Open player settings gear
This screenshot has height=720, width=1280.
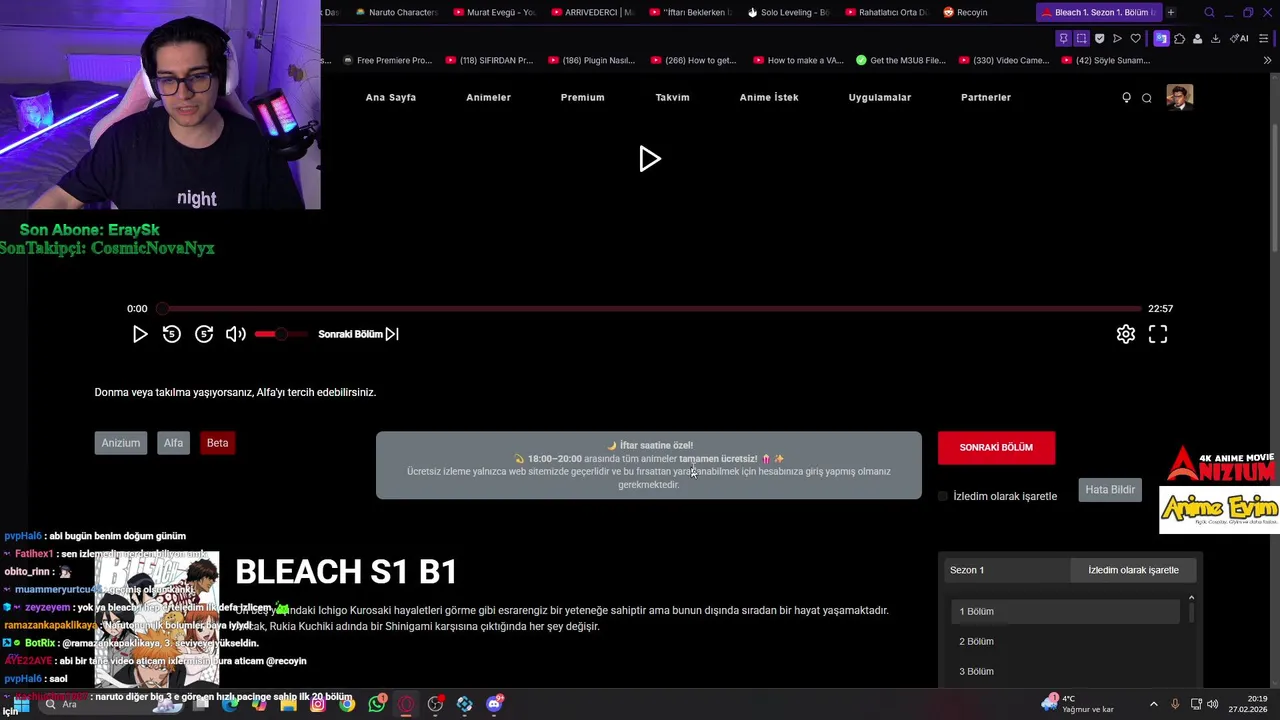pyautogui.click(x=1126, y=335)
